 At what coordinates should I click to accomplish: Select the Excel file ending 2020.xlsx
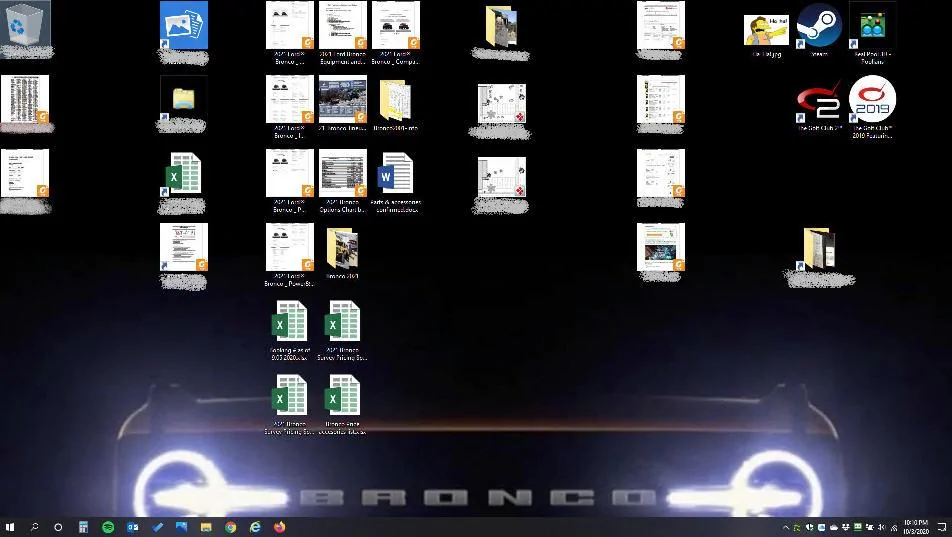tap(290, 329)
